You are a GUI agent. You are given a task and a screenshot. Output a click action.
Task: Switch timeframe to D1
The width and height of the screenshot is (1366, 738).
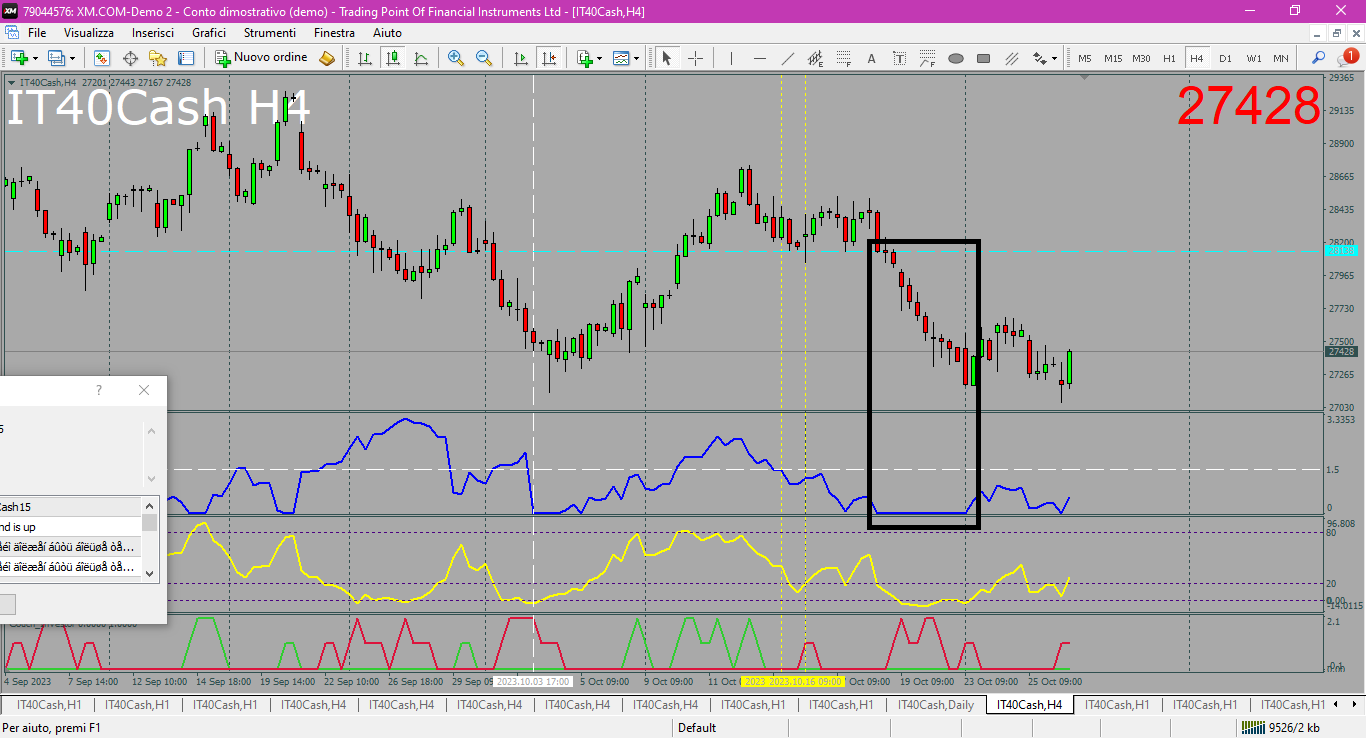pyautogui.click(x=1225, y=58)
